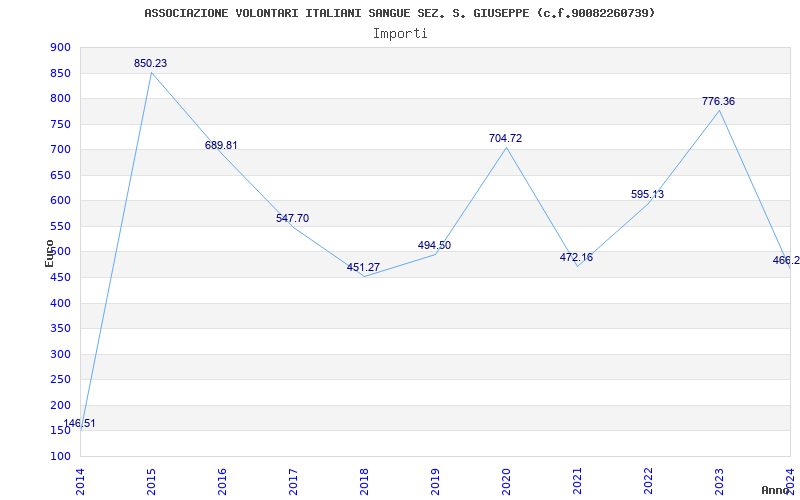
Task: Click the 2014 x-axis year label
Action: (80, 481)
